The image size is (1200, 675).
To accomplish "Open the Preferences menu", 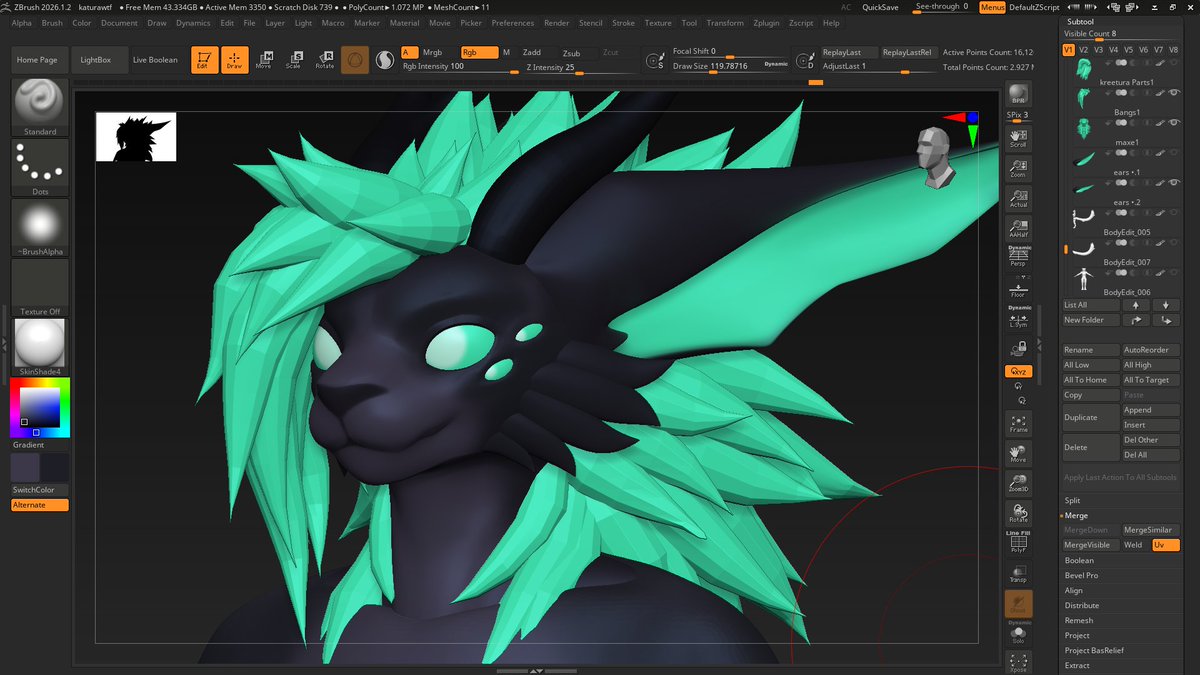I will (x=513, y=22).
